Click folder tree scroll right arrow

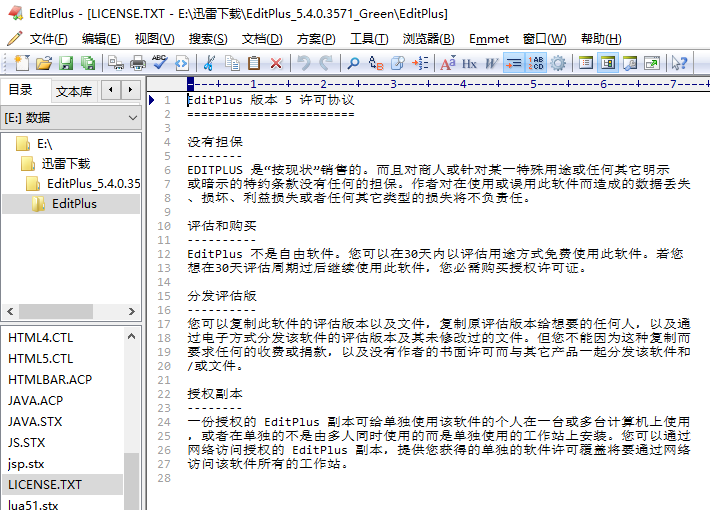132,312
